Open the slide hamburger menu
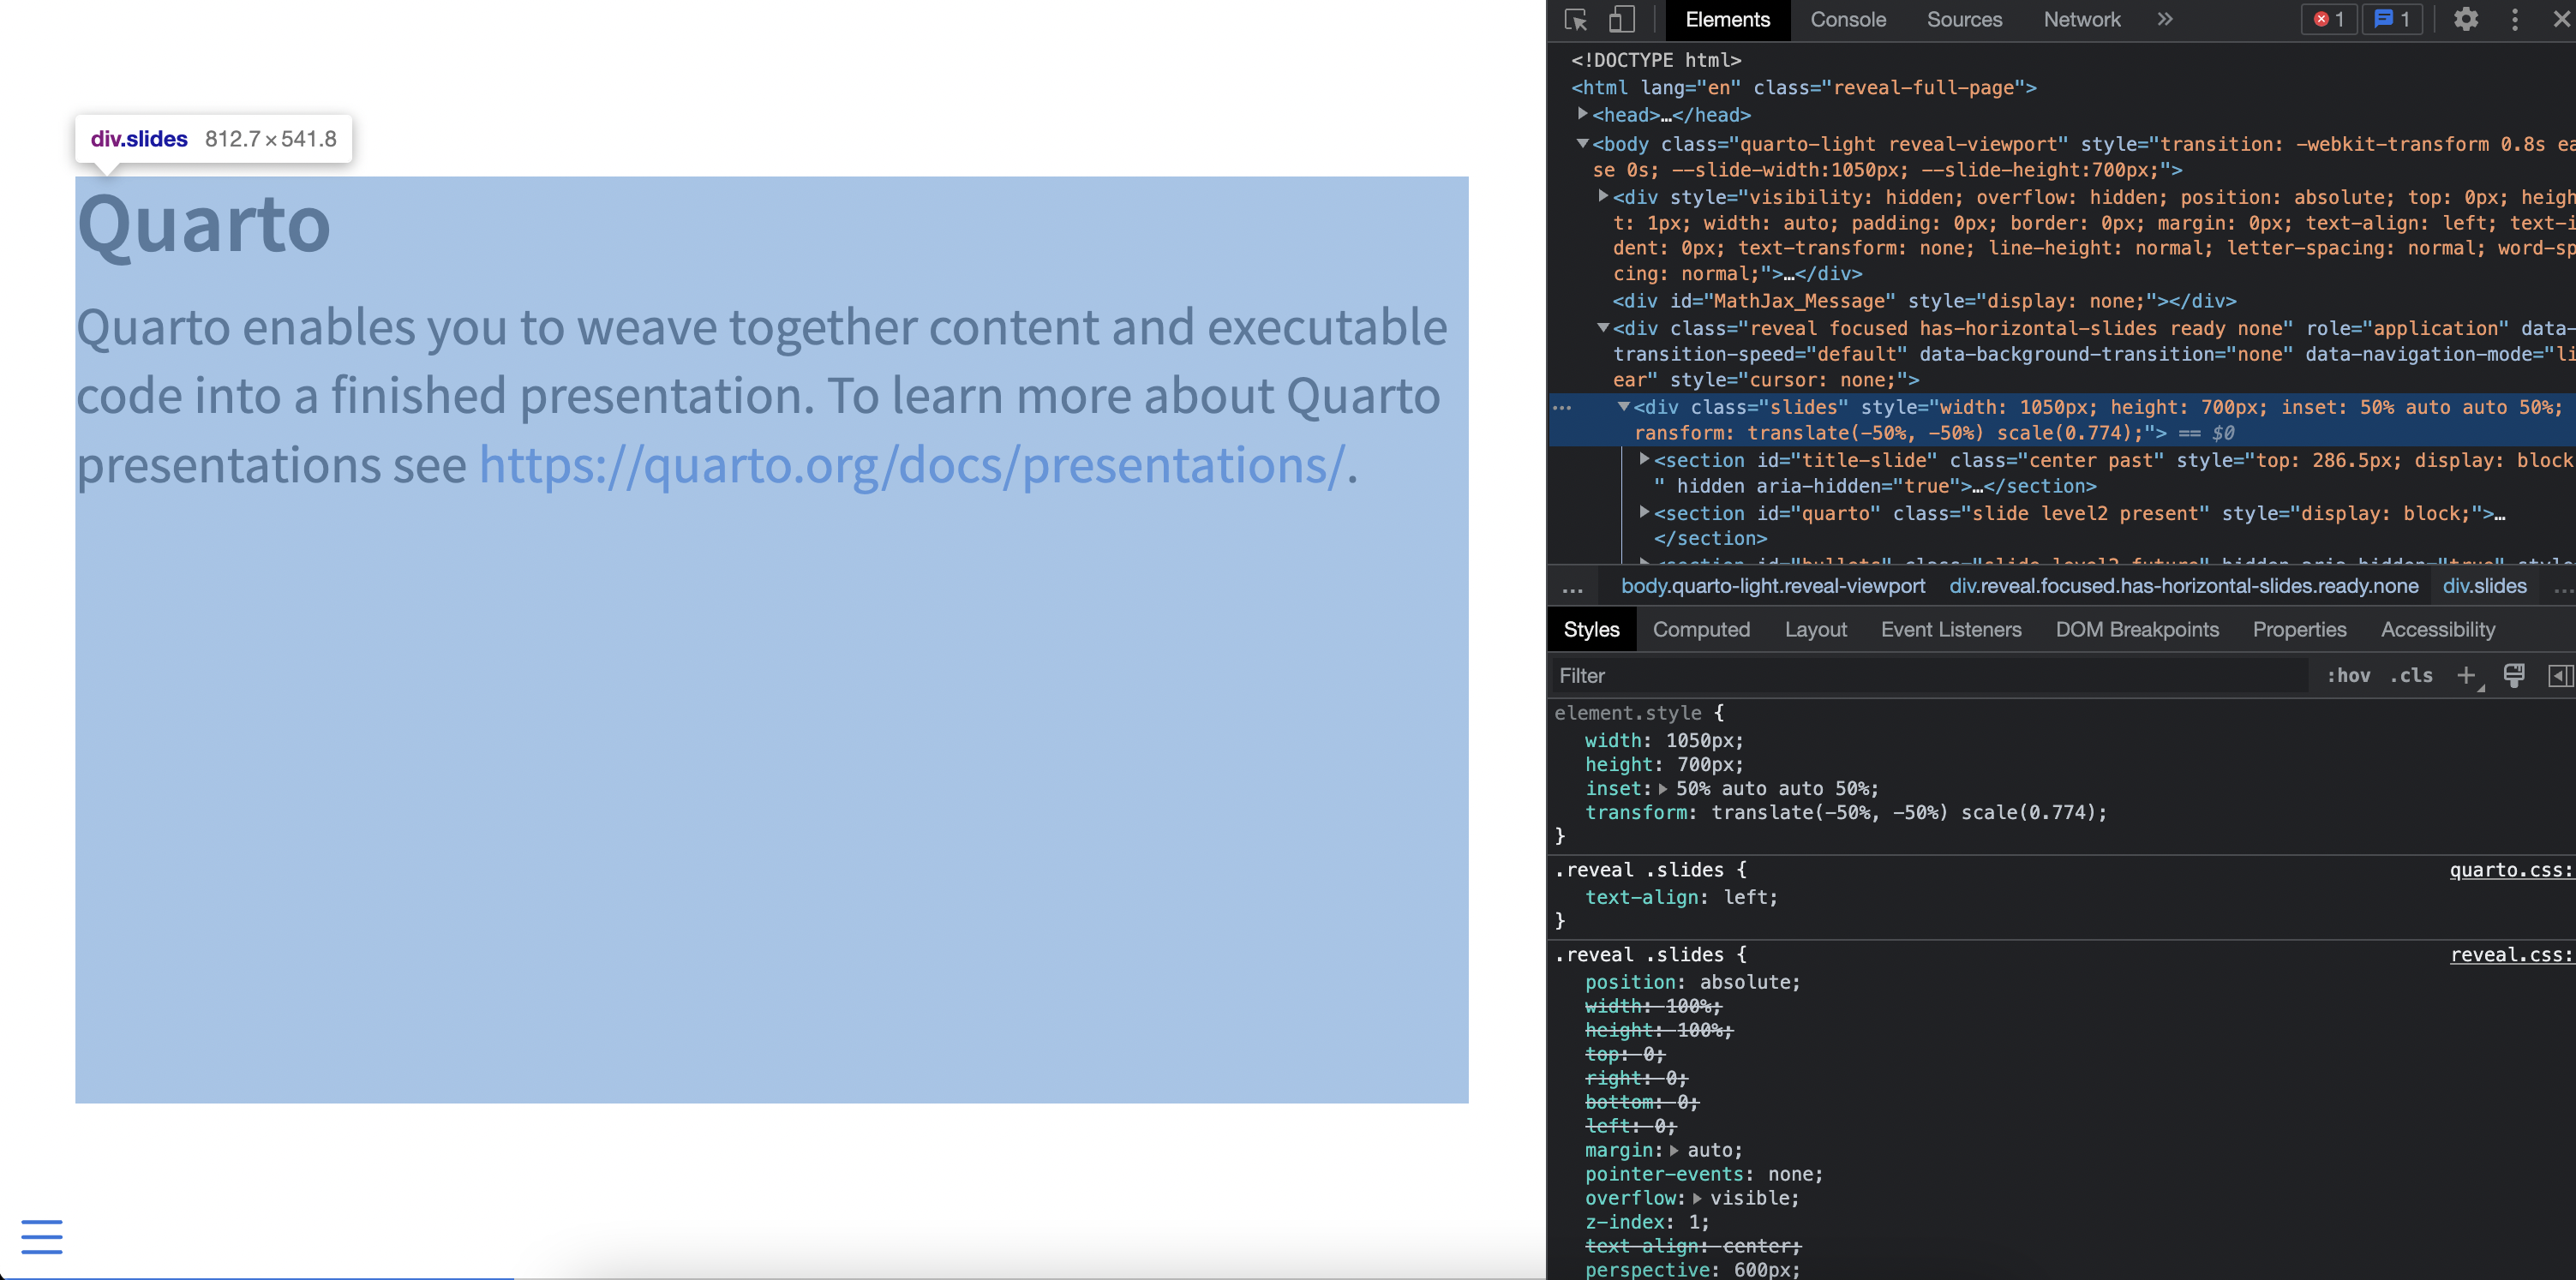Image resolution: width=2576 pixels, height=1280 pixels. 42,1237
